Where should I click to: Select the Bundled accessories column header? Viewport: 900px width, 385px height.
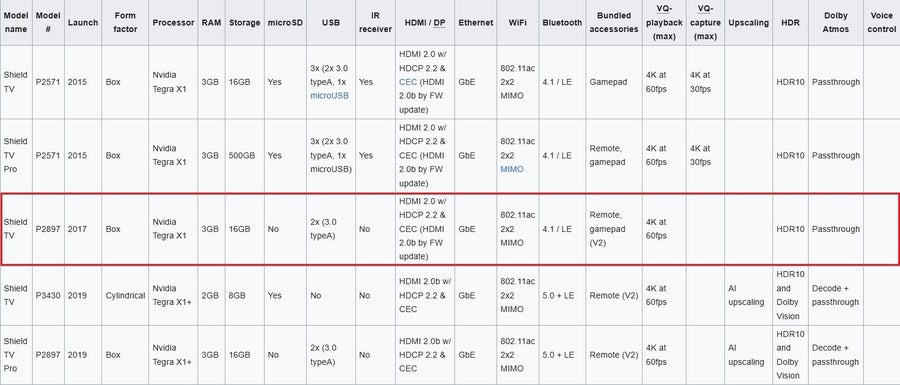tap(614, 22)
